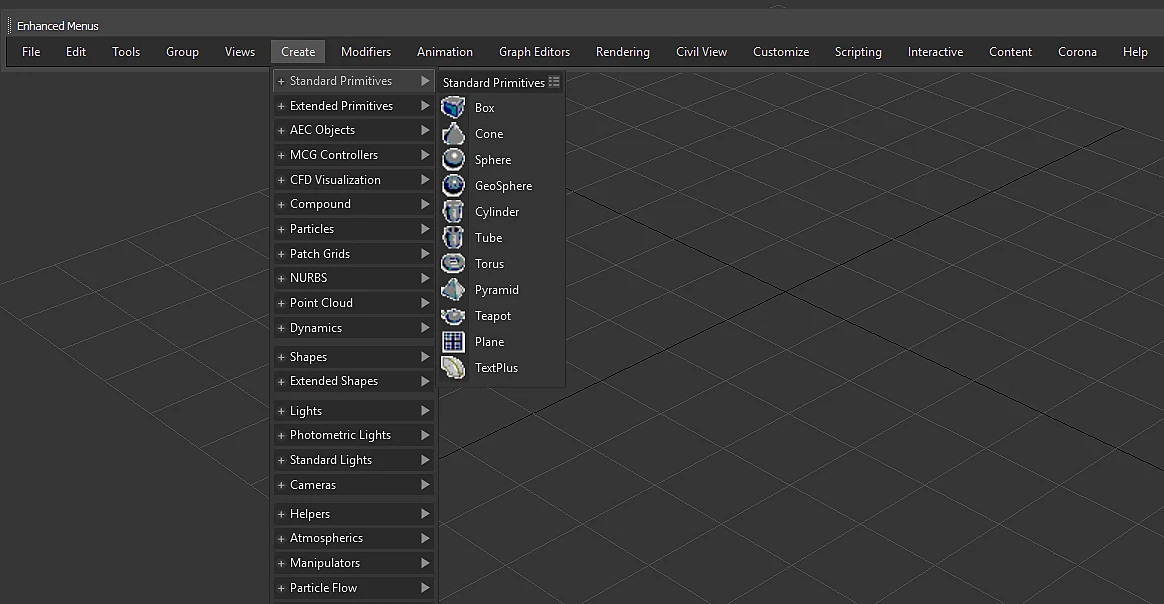Open the Civil View menu

pos(702,52)
